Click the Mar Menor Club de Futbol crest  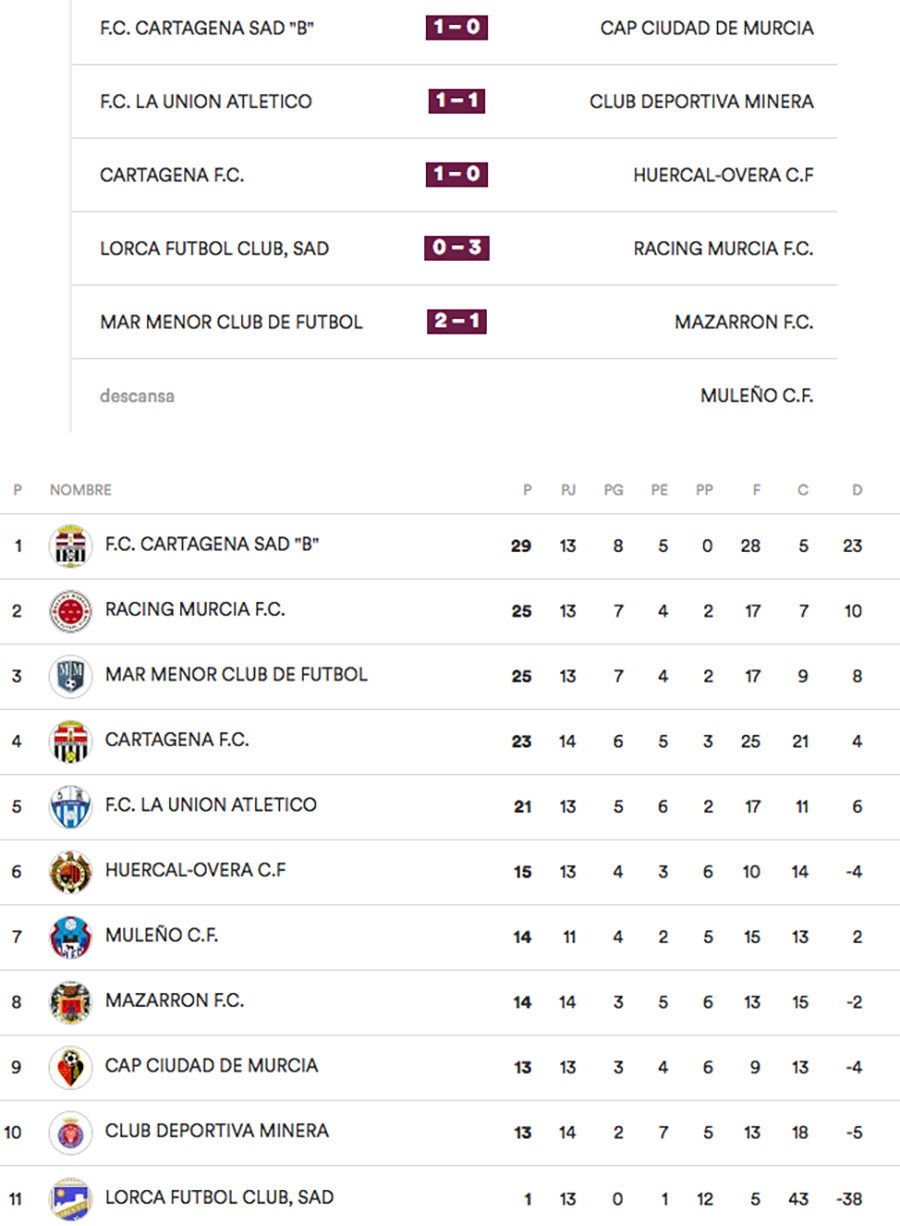point(71,676)
